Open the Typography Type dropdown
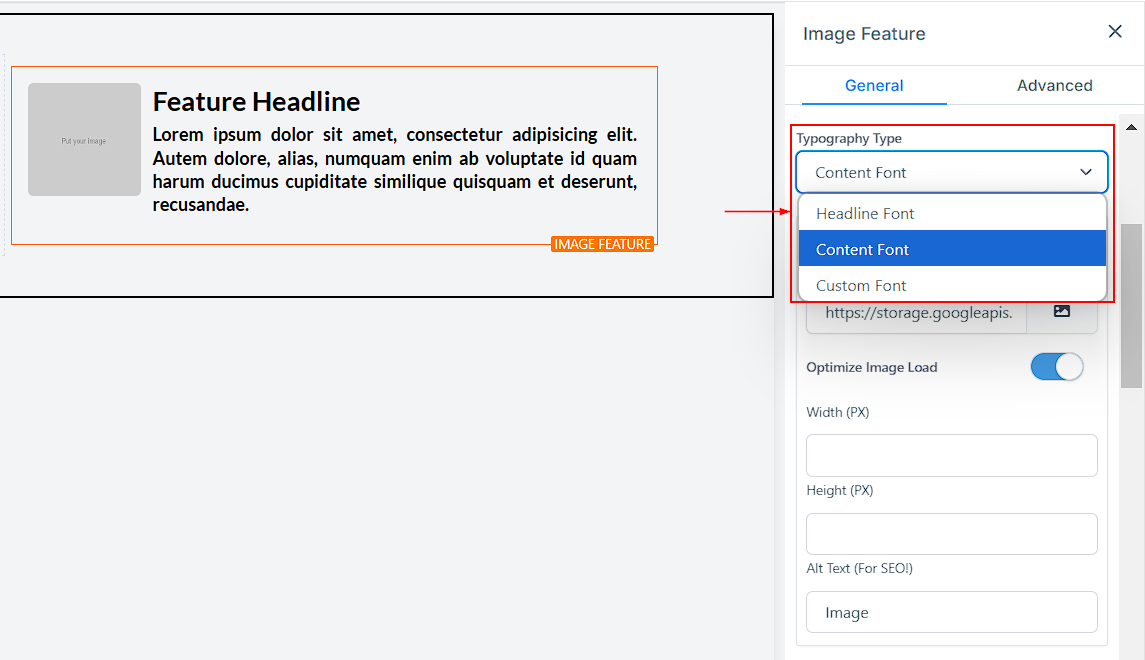 tap(951, 172)
